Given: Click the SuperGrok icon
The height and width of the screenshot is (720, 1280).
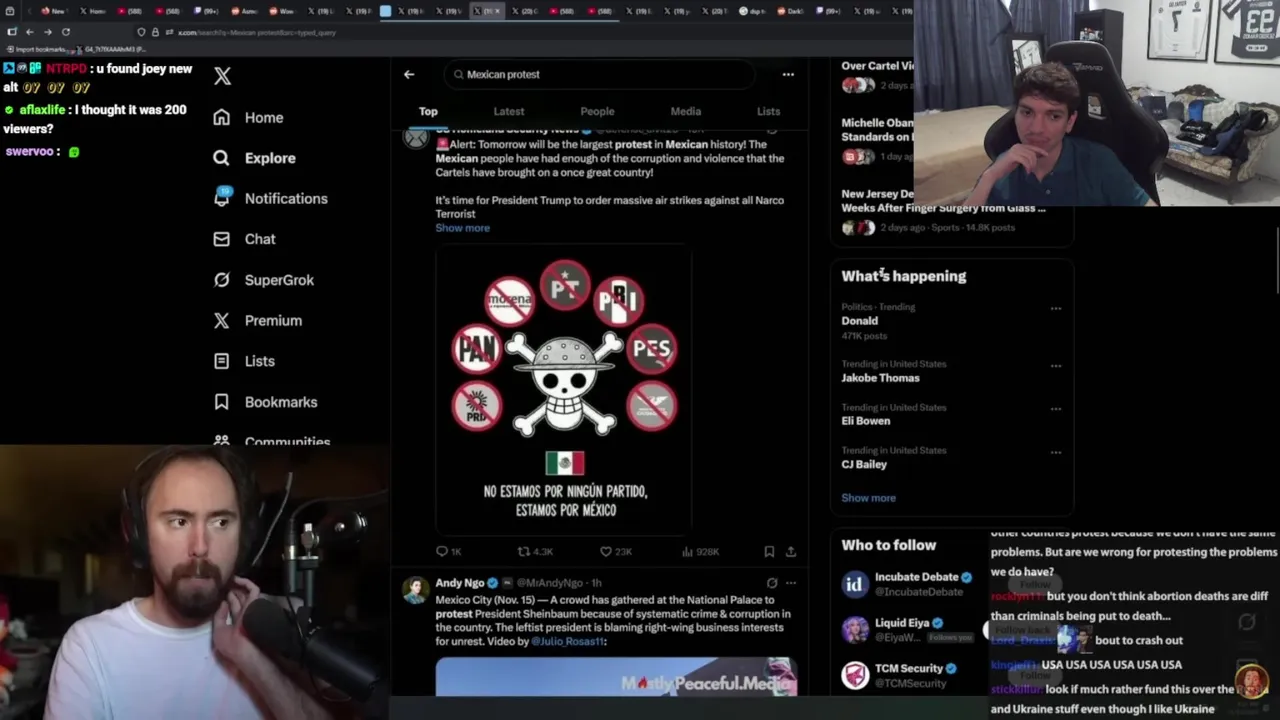Looking at the screenshot, I should 222,280.
